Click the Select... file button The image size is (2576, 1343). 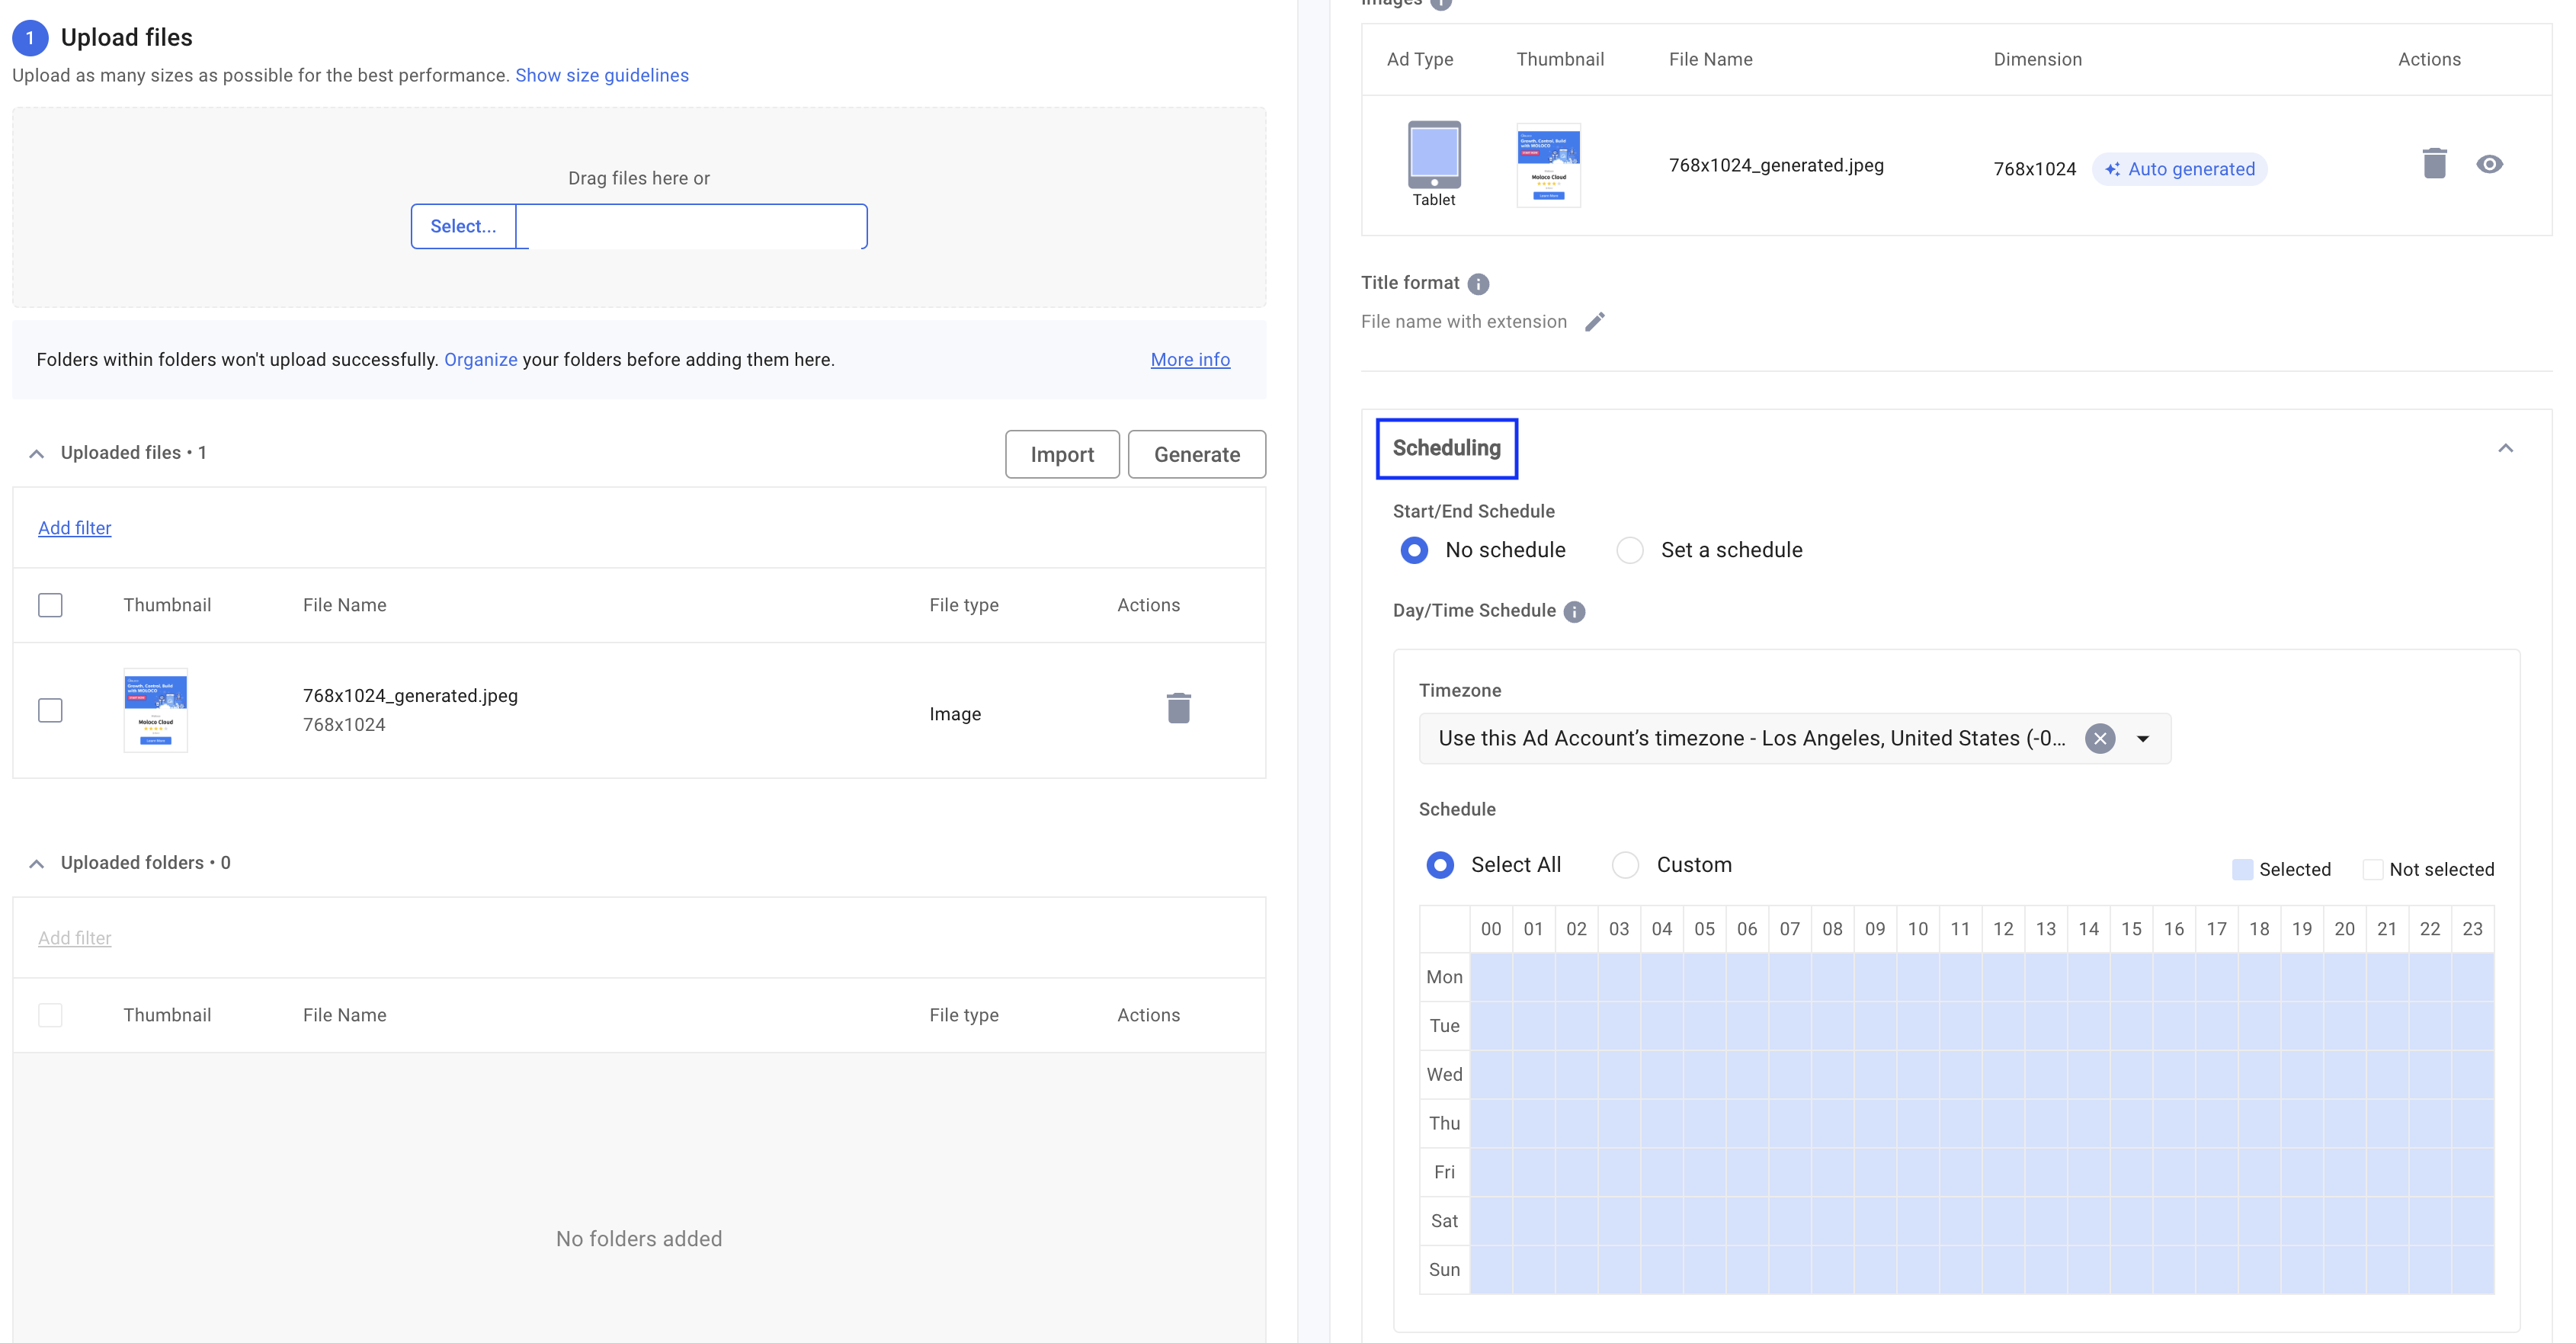coord(463,227)
